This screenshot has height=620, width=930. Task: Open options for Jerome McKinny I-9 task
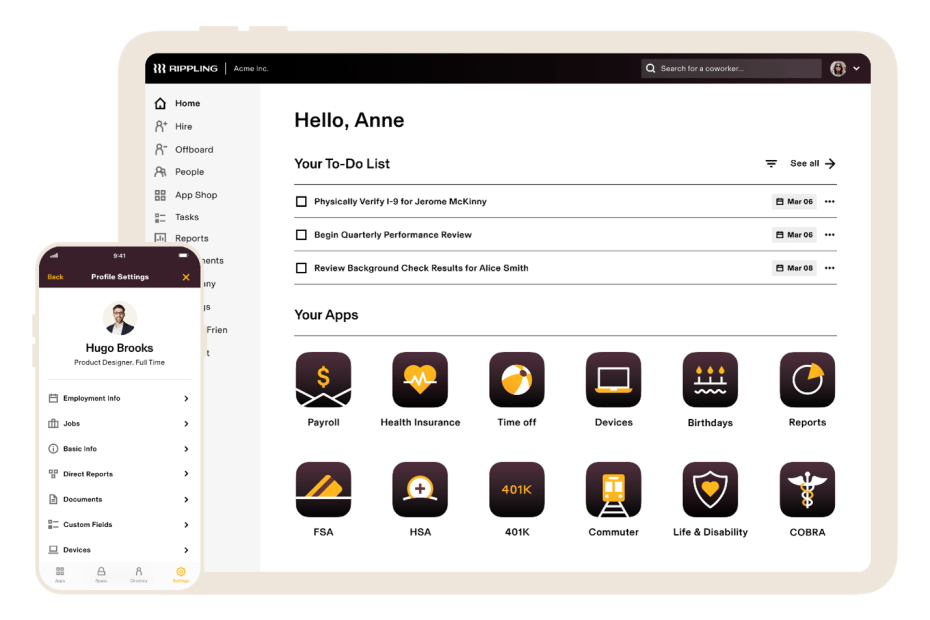[830, 202]
